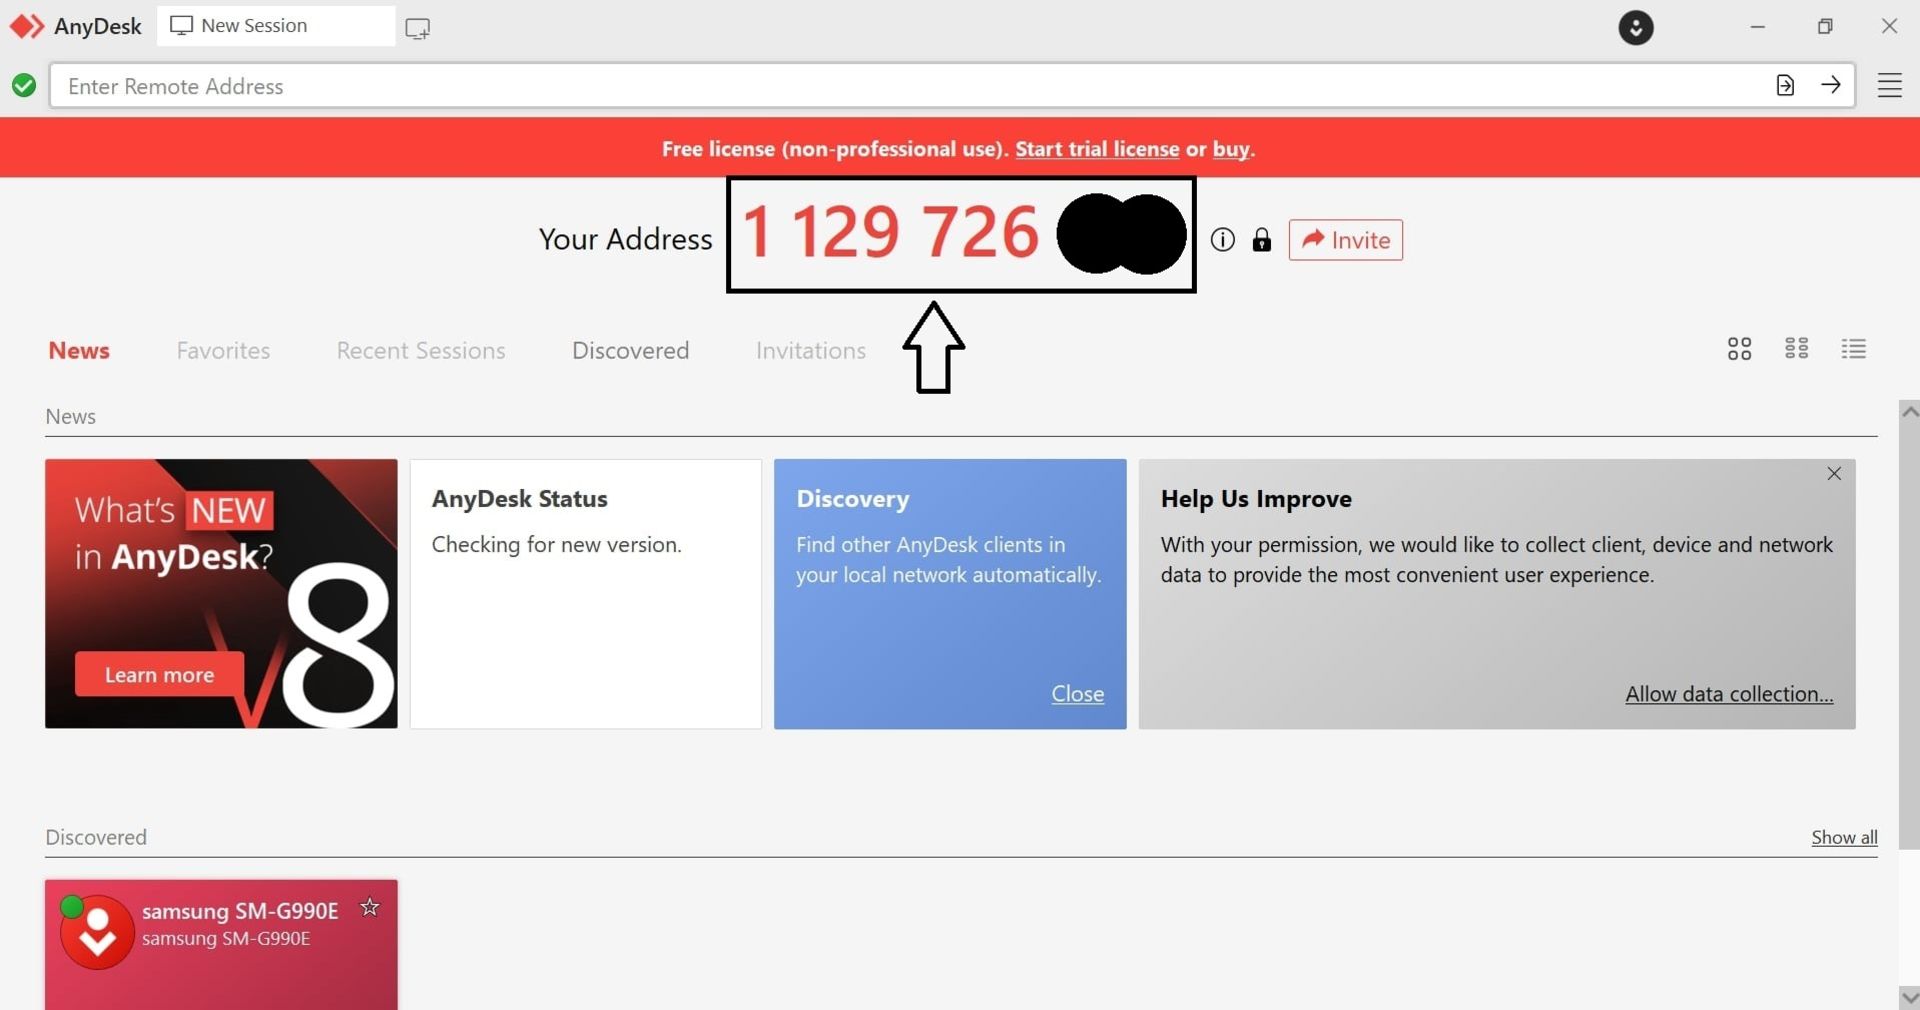Click the Discovery card heading
This screenshot has height=1010, width=1920.
[x=852, y=499]
